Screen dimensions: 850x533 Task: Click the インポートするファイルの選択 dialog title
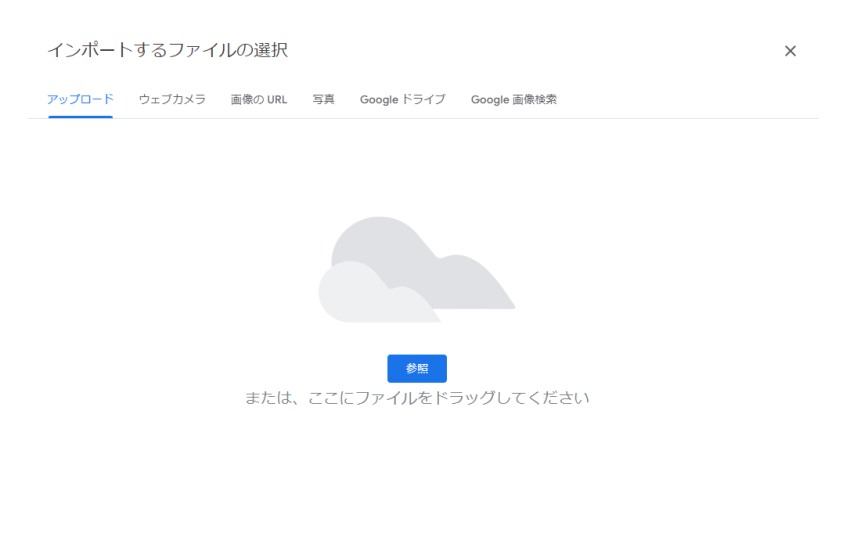point(167,50)
